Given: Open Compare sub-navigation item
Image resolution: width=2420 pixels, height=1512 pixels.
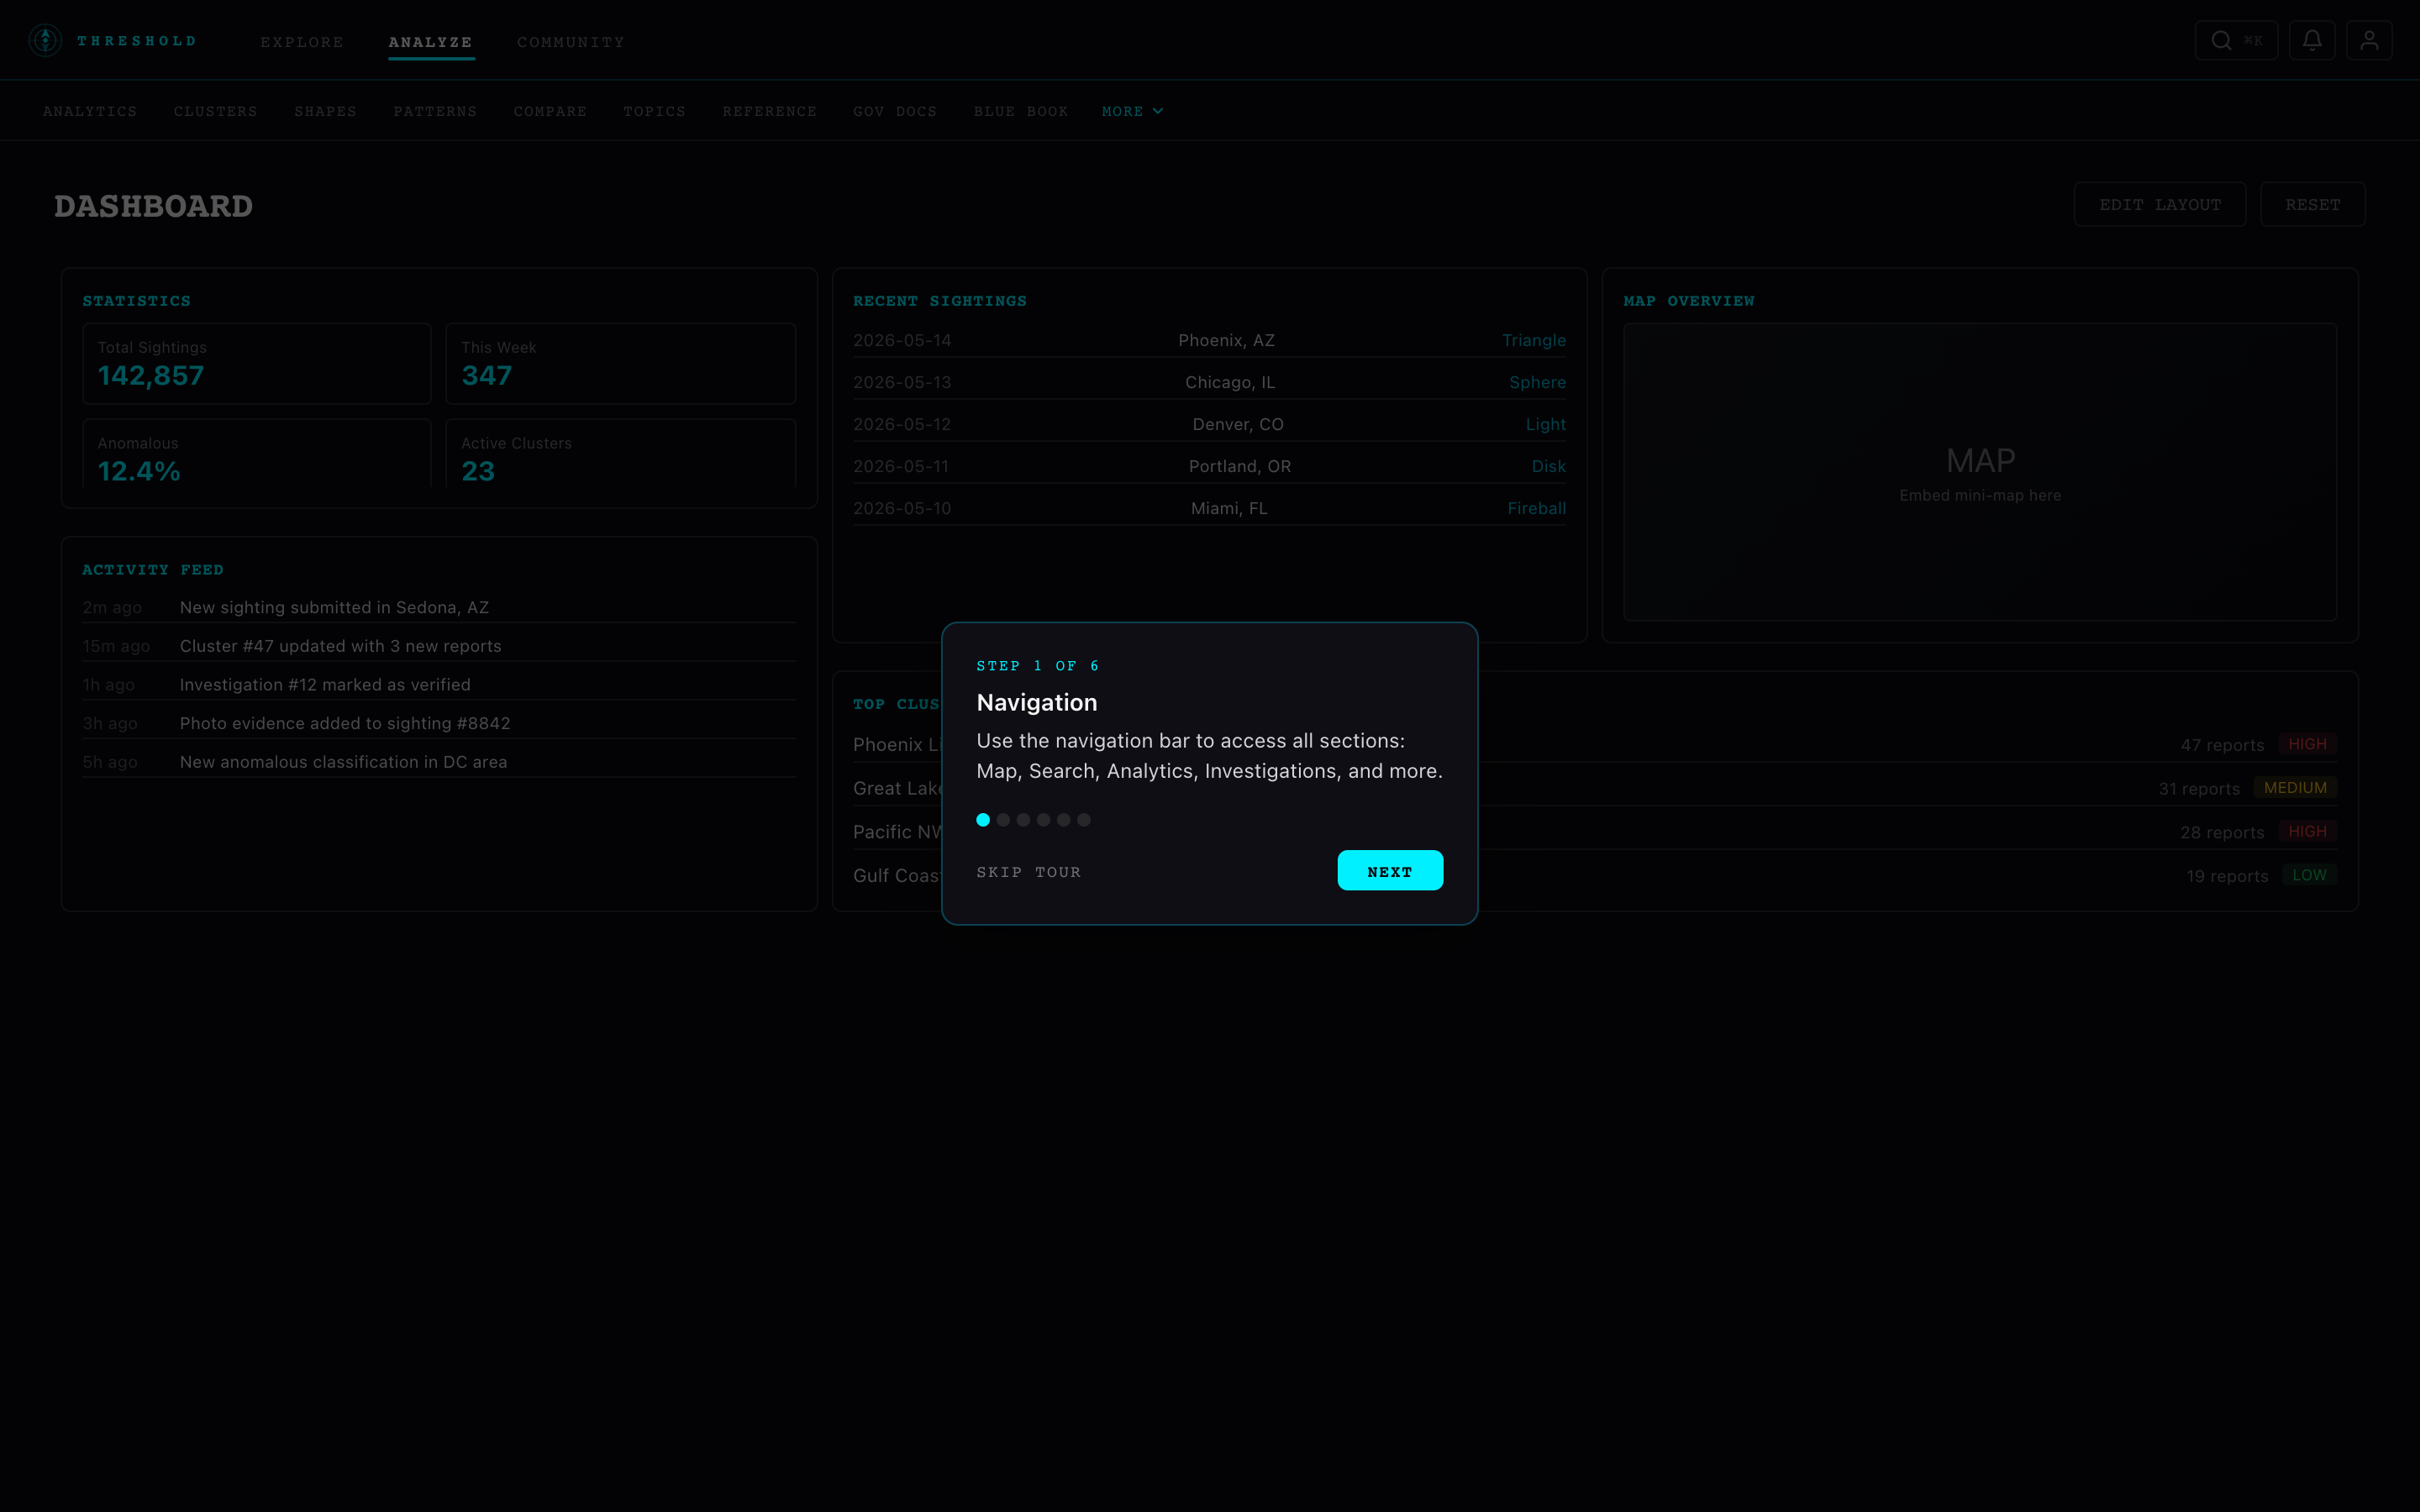Looking at the screenshot, I should click(550, 111).
